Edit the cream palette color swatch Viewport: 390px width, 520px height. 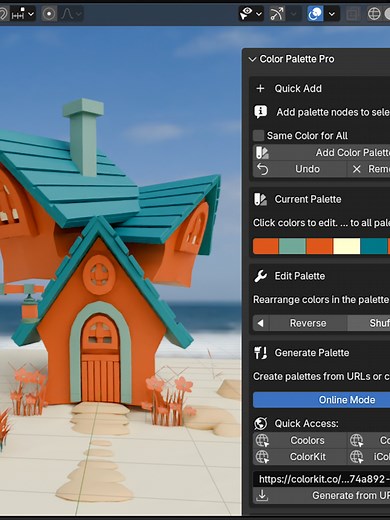pyautogui.click(x=347, y=246)
